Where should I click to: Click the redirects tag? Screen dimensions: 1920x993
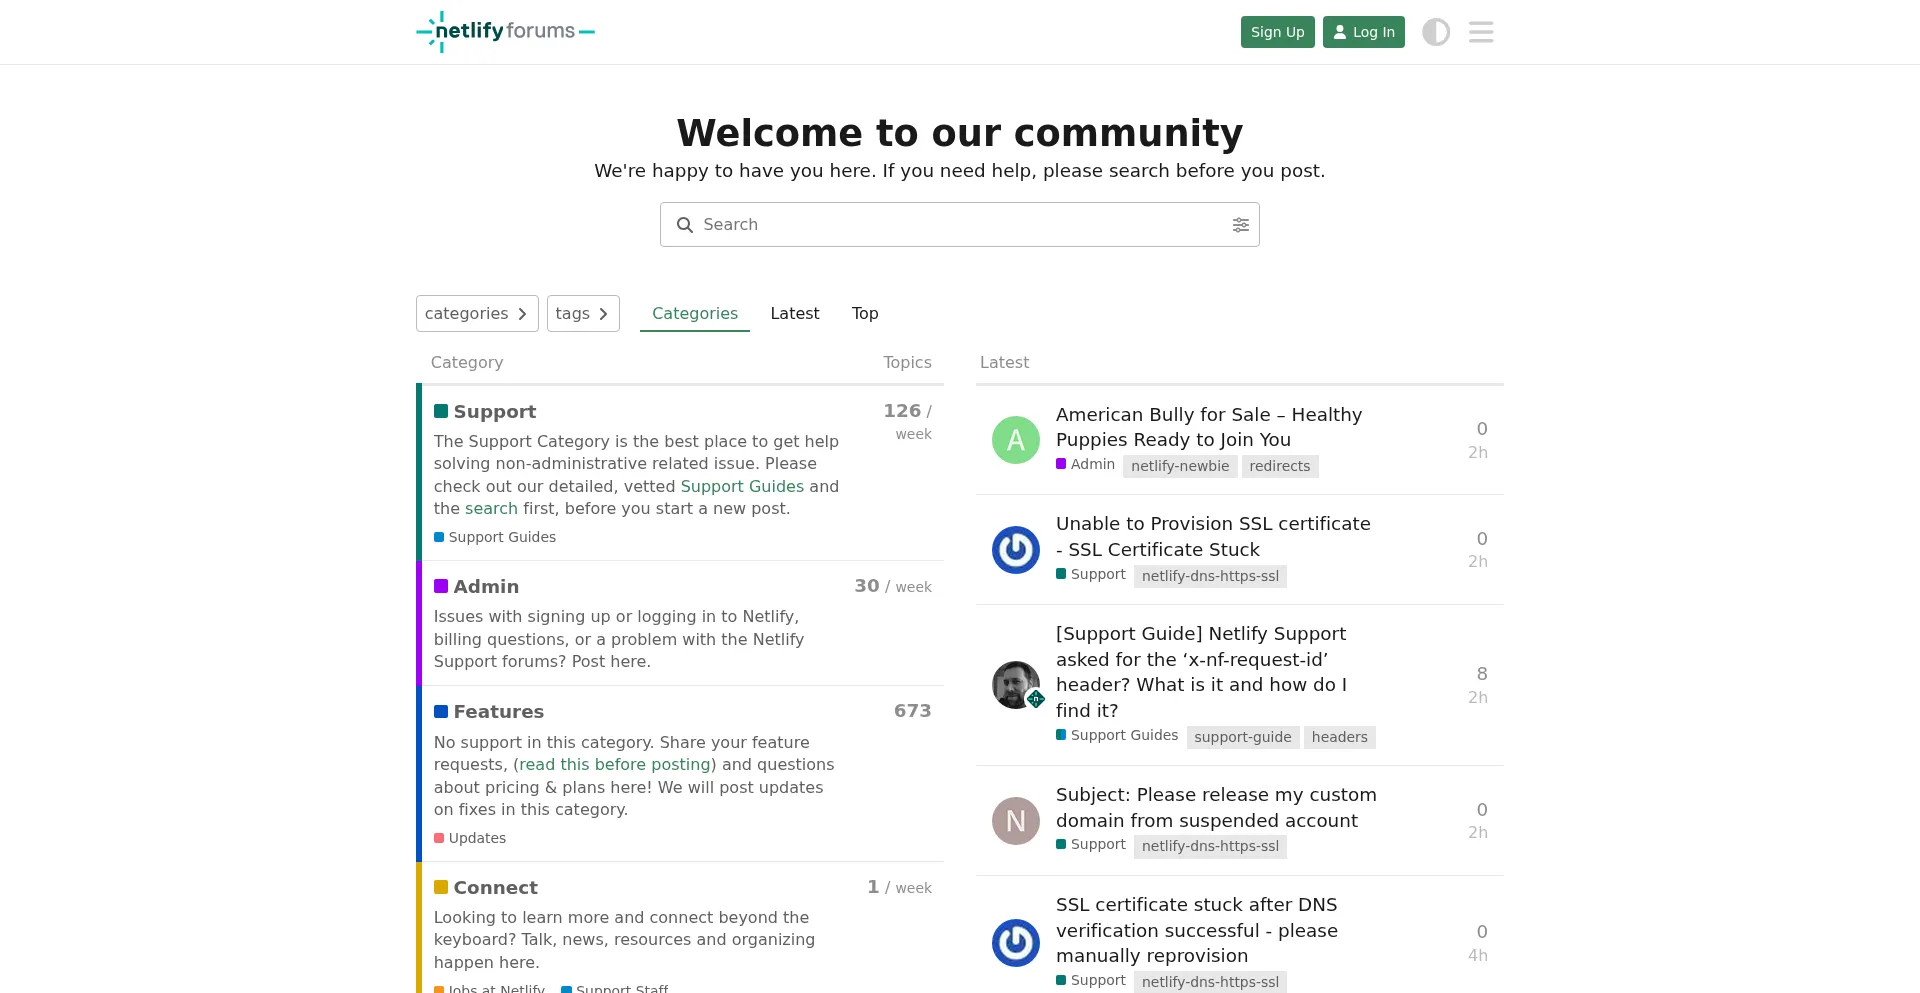coord(1280,466)
